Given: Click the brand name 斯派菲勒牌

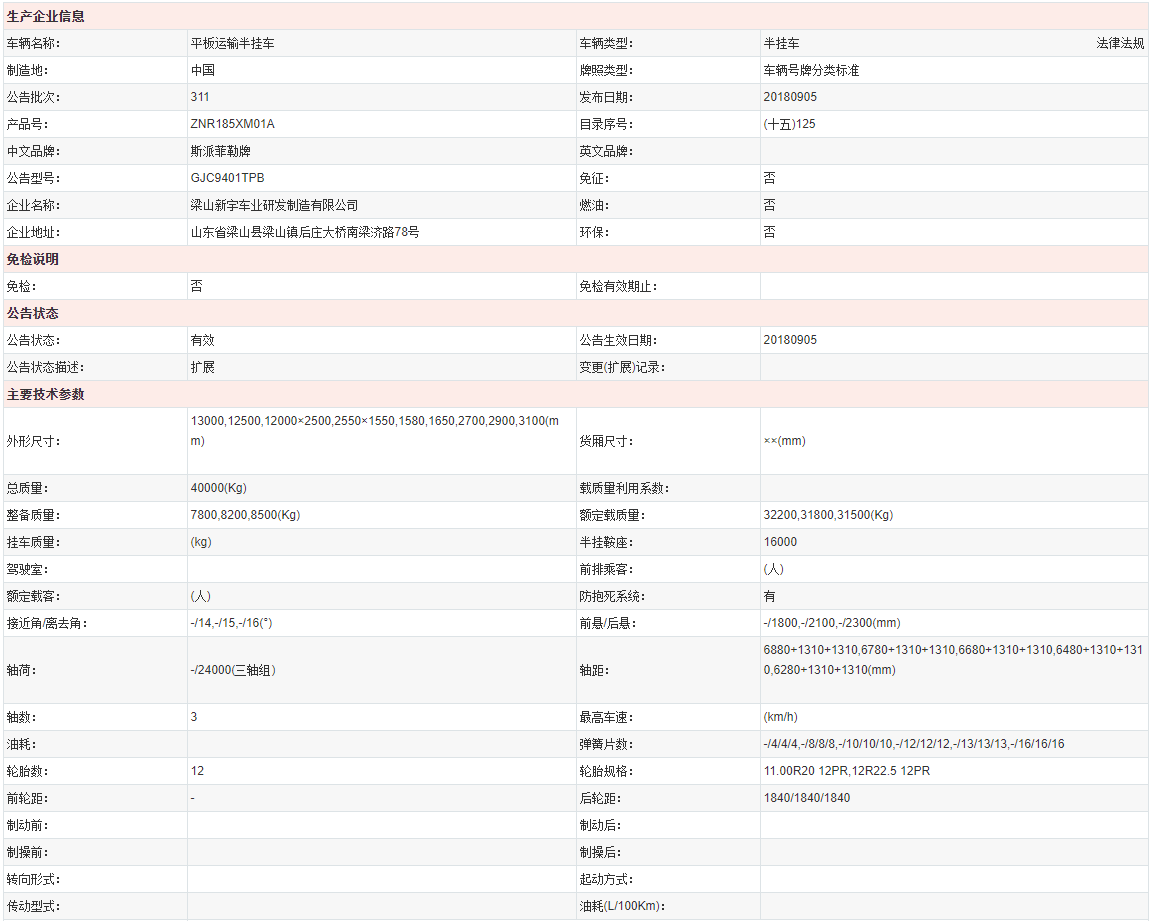Looking at the screenshot, I should click(x=220, y=152).
